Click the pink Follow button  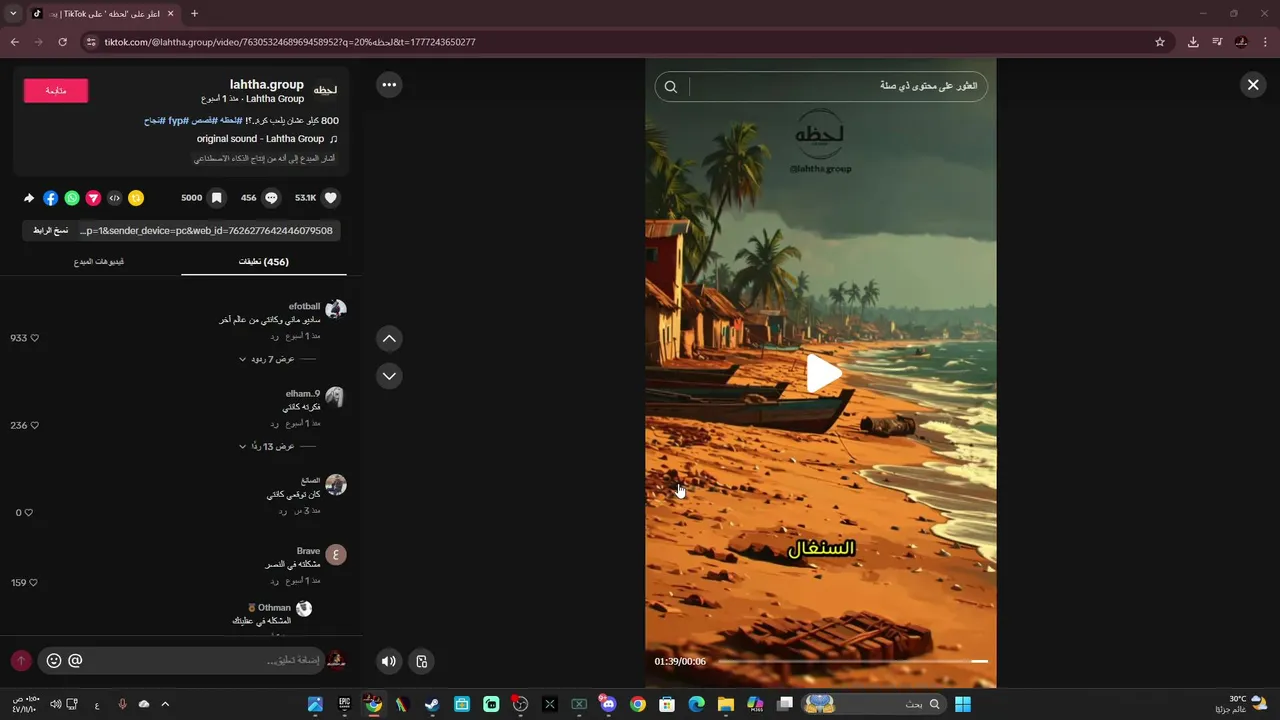click(56, 90)
